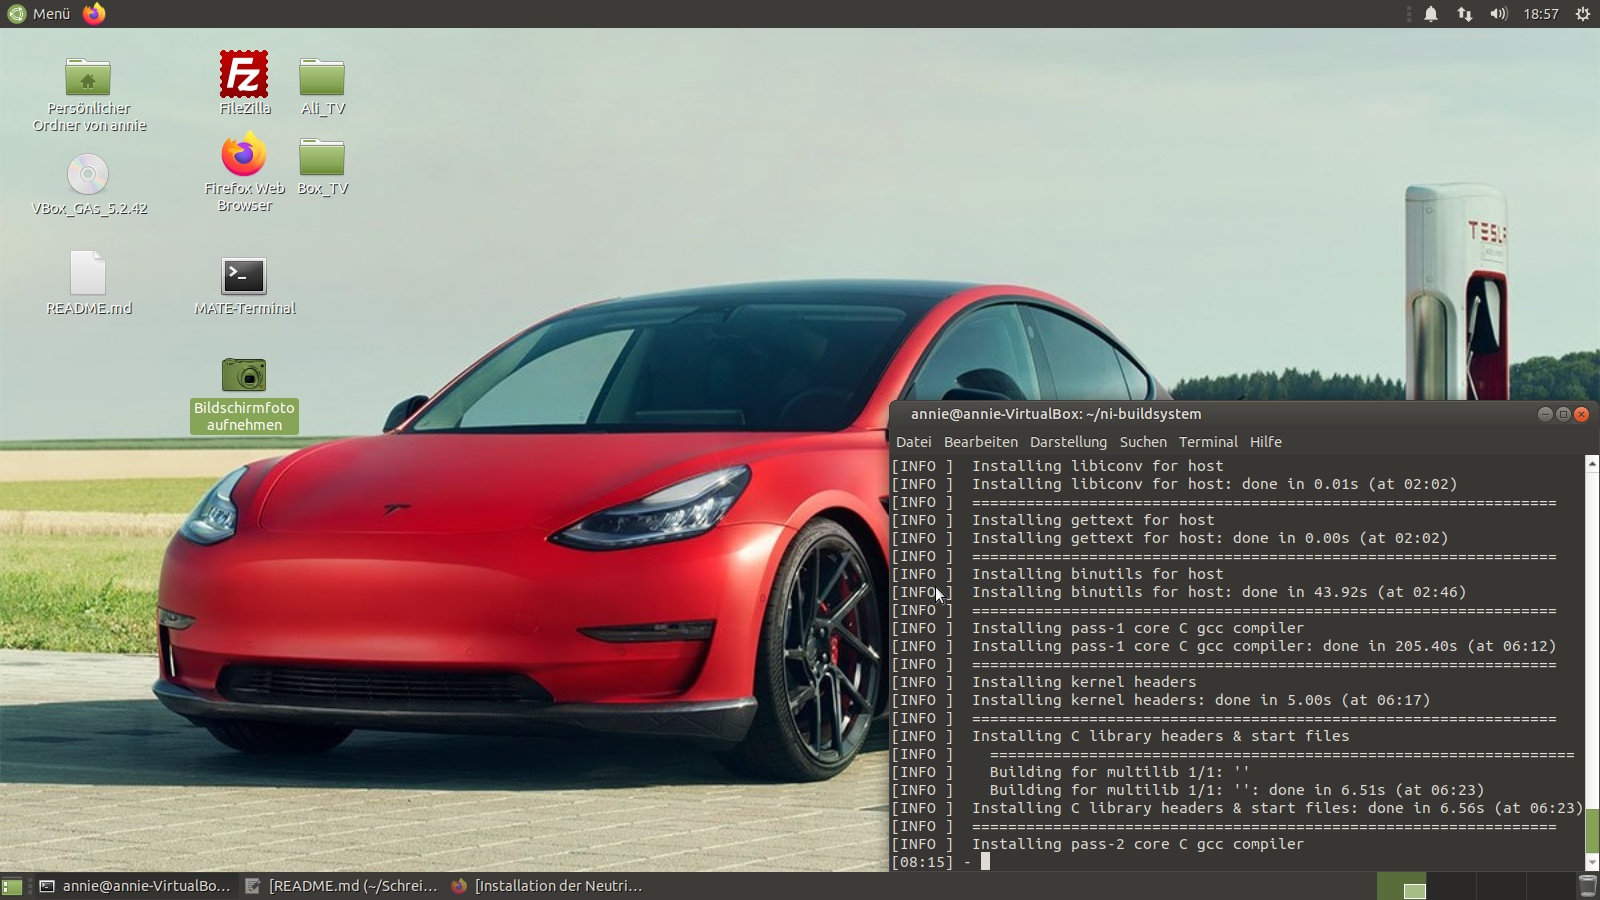Viewport: 1600px width, 900px height.
Task: Select the README.md file icon
Action: 88,274
